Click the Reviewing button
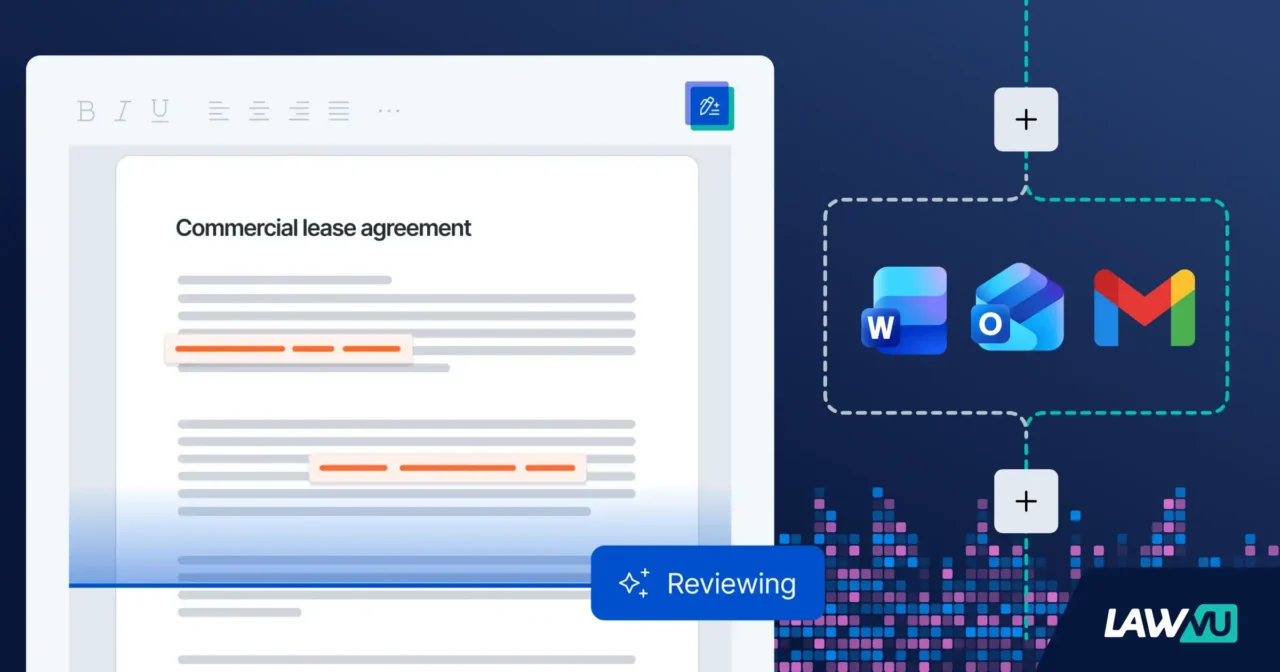The image size is (1280, 672). click(x=708, y=583)
